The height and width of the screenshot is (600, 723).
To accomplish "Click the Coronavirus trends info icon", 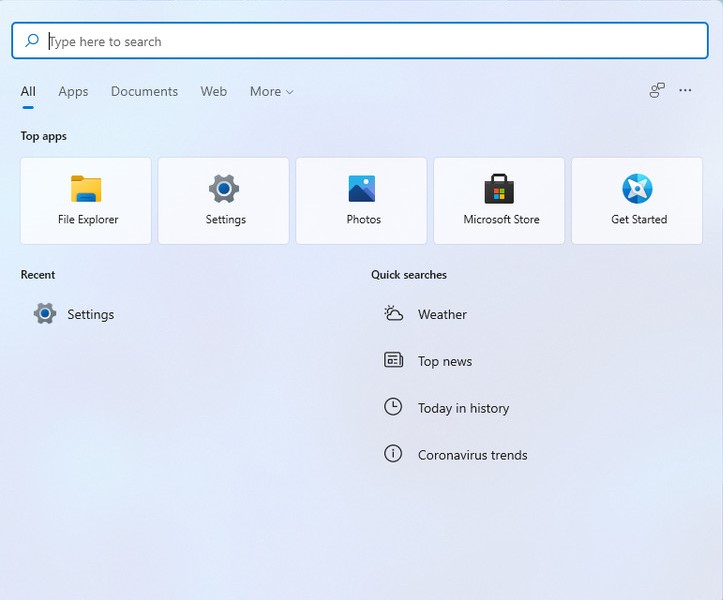I will 393,454.
